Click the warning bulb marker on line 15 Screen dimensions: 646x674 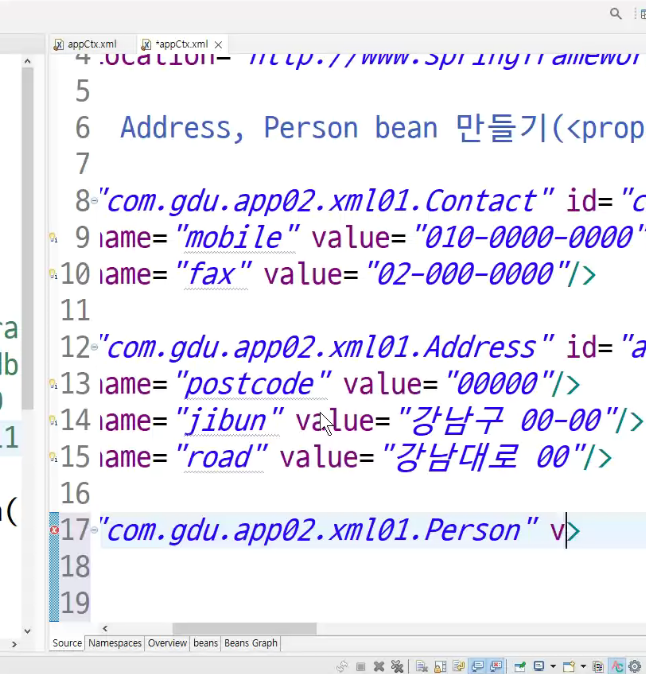click(53, 456)
